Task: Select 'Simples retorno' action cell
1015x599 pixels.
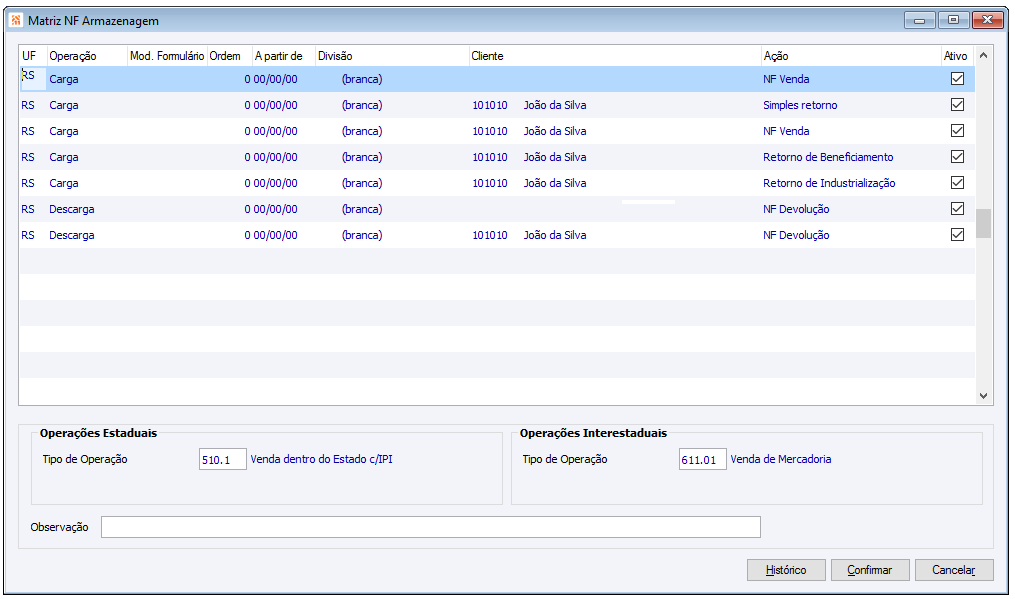Action: pos(800,105)
